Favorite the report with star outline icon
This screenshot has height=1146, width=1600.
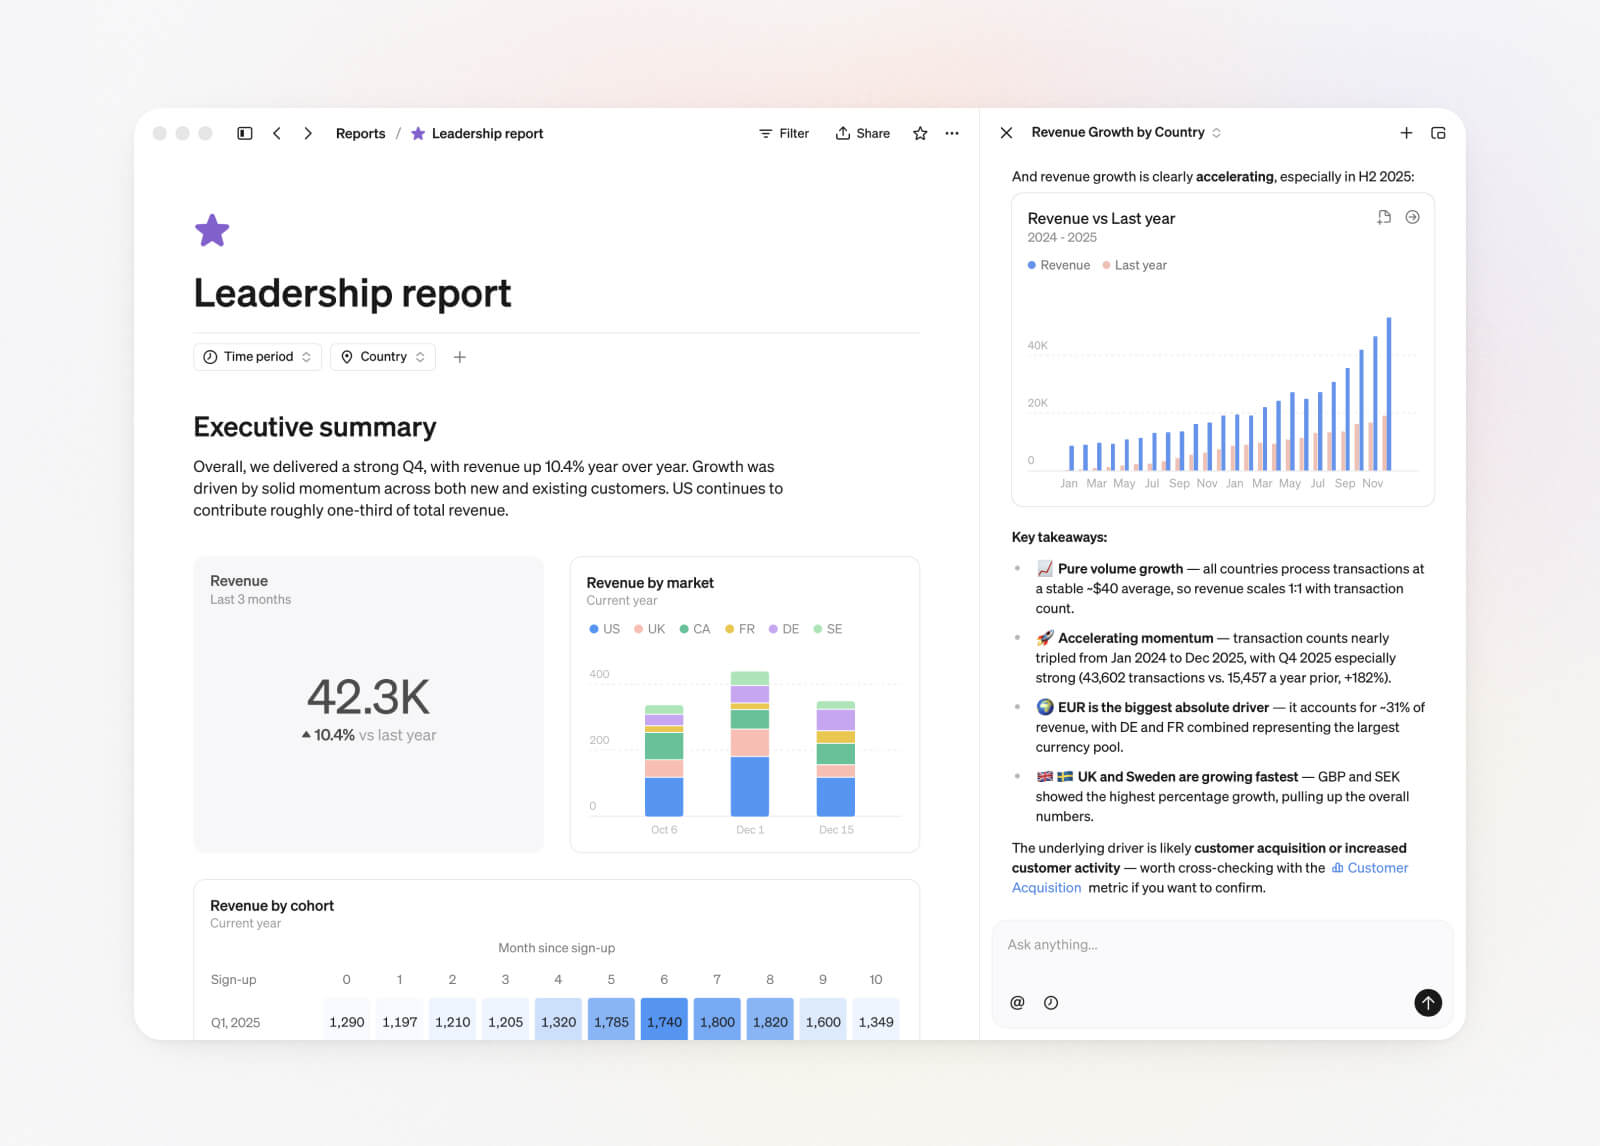tap(920, 133)
